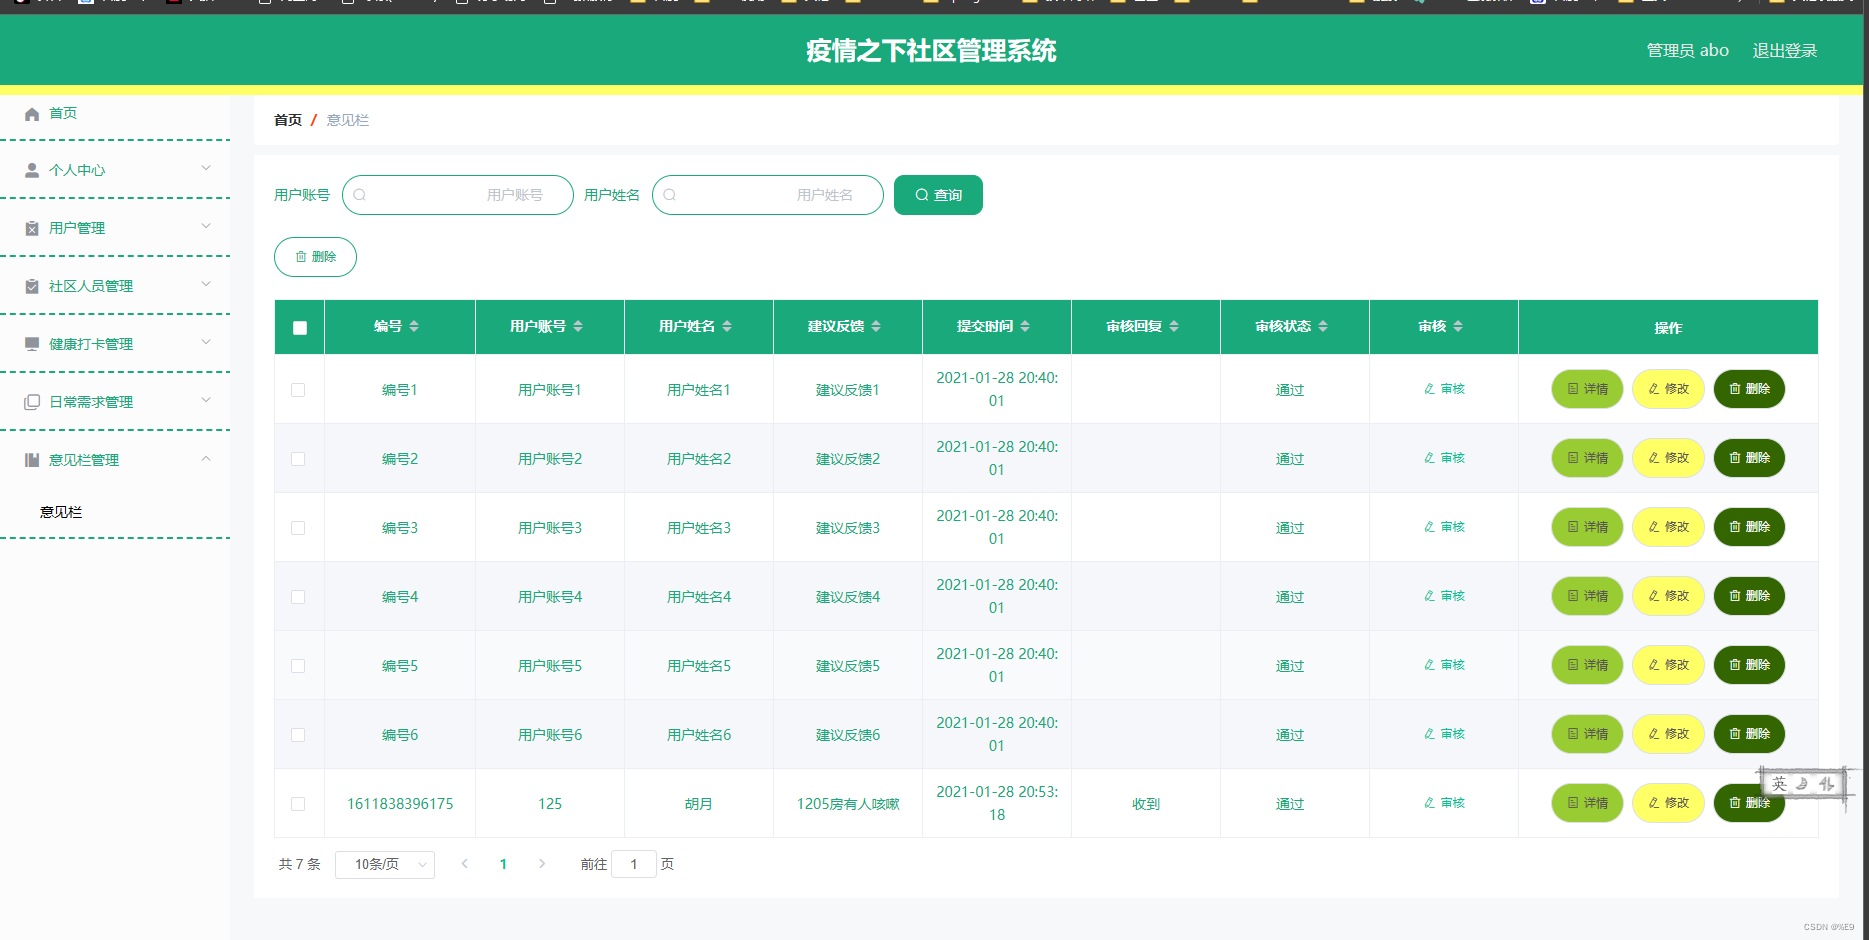
Task: Check the checkbox for 编号2 row
Action: [x=298, y=459]
